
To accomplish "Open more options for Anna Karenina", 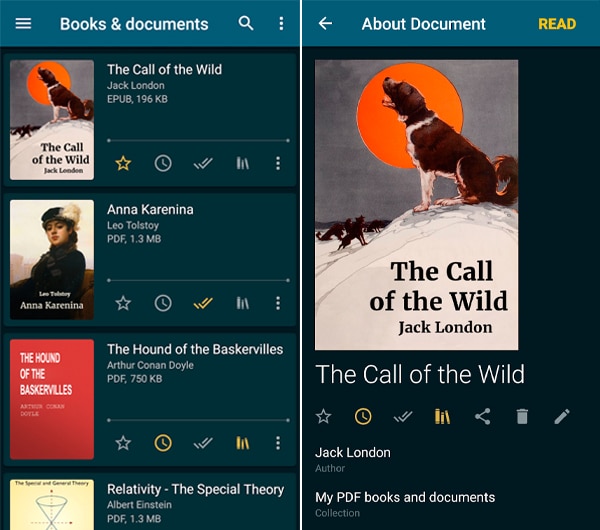I will tap(278, 303).
